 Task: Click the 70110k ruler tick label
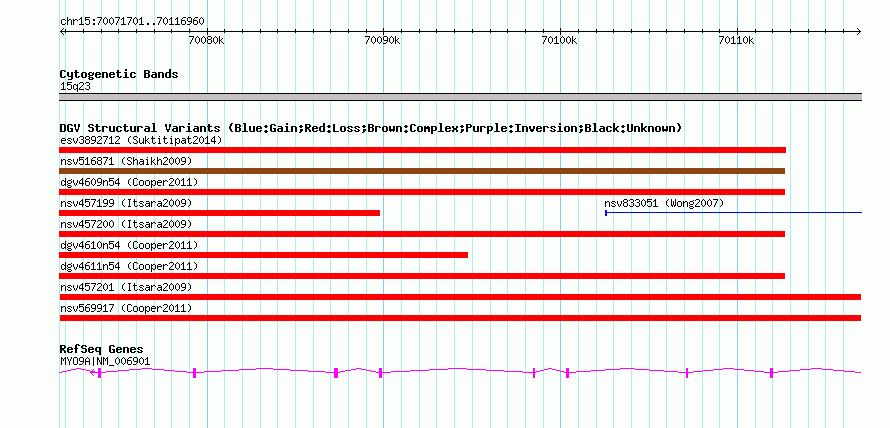tap(737, 40)
